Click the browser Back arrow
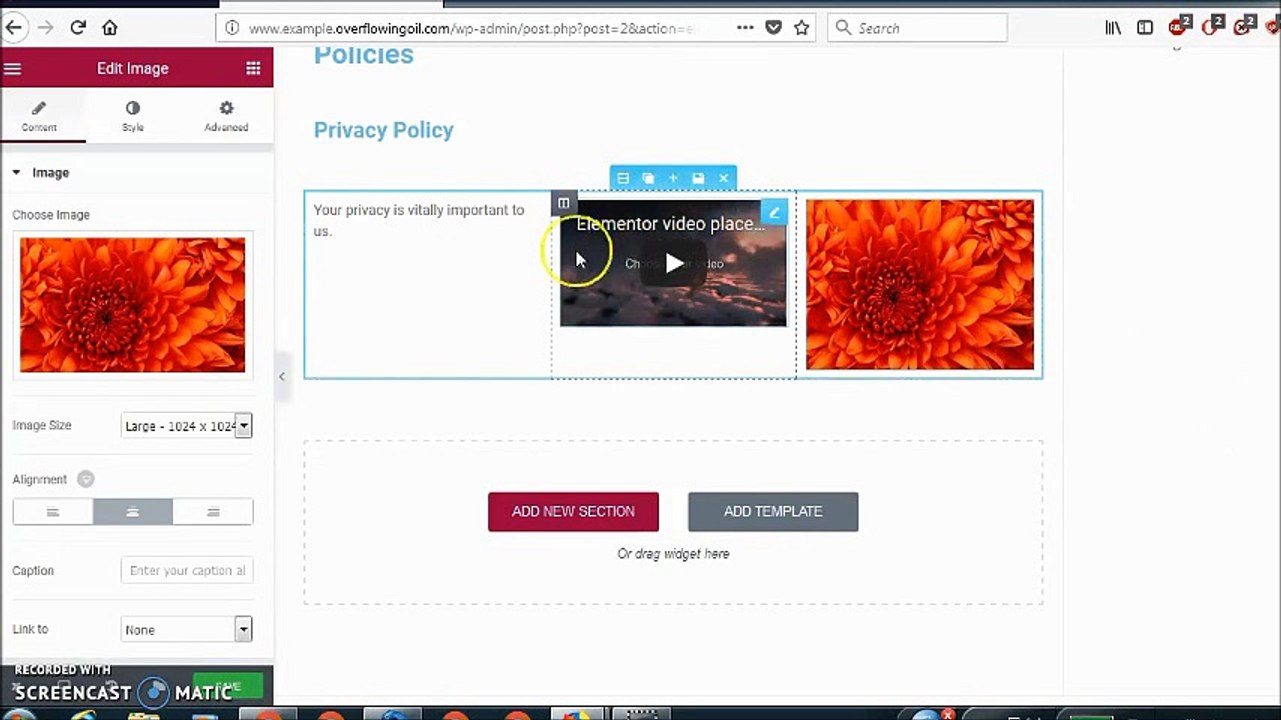The image size is (1281, 720). 13,28
